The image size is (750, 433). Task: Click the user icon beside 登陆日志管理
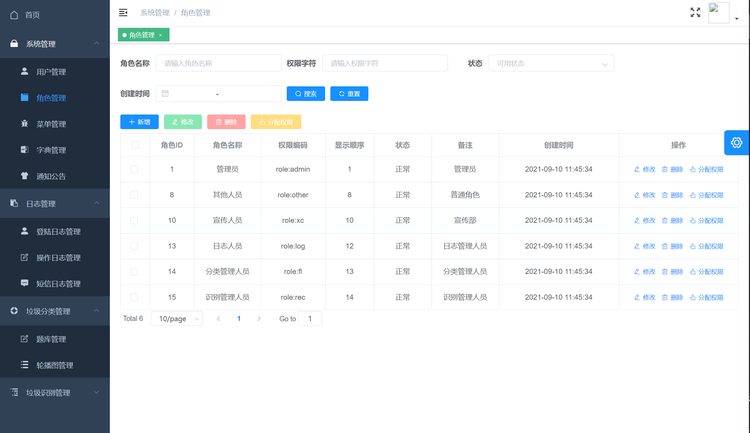click(24, 231)
